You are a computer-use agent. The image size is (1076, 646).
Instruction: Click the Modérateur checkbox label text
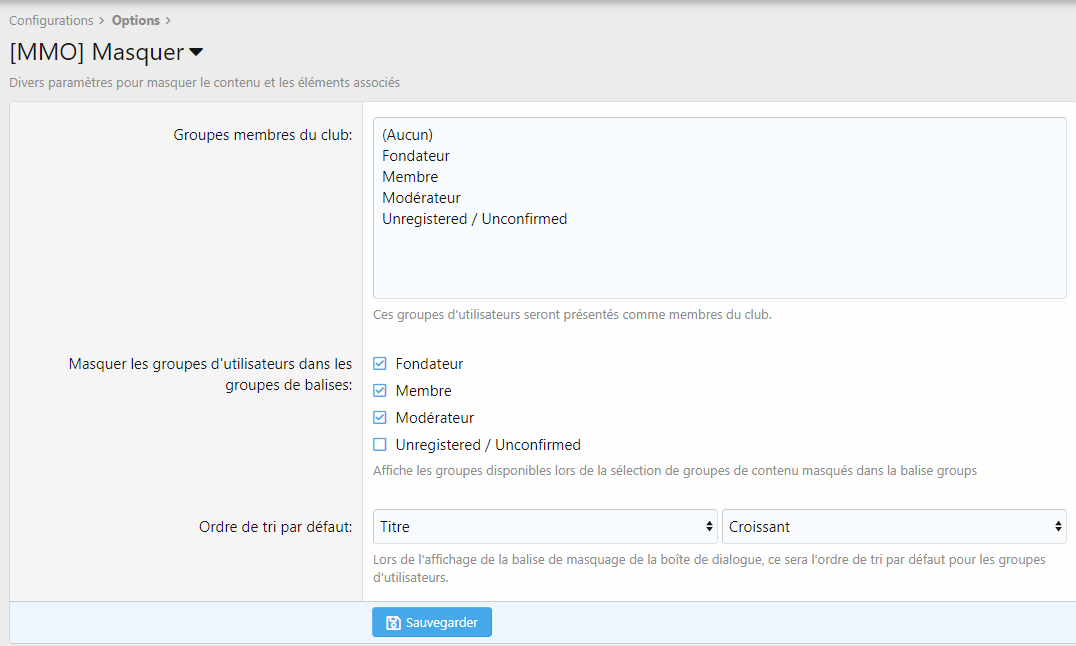[x=434, y=418]
